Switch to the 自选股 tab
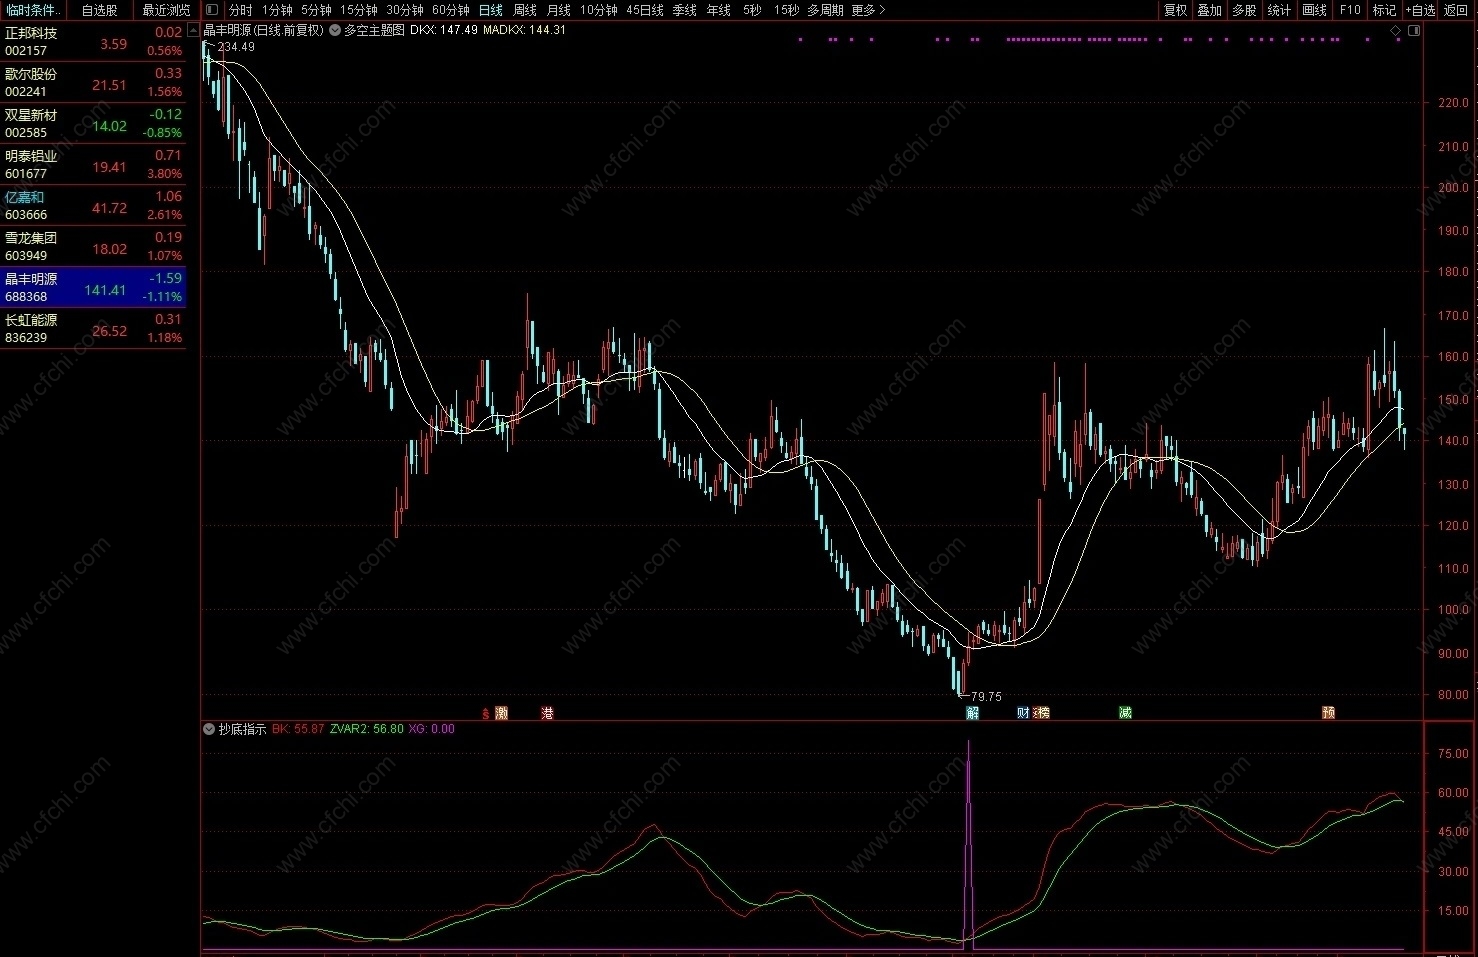 [99, 10]
